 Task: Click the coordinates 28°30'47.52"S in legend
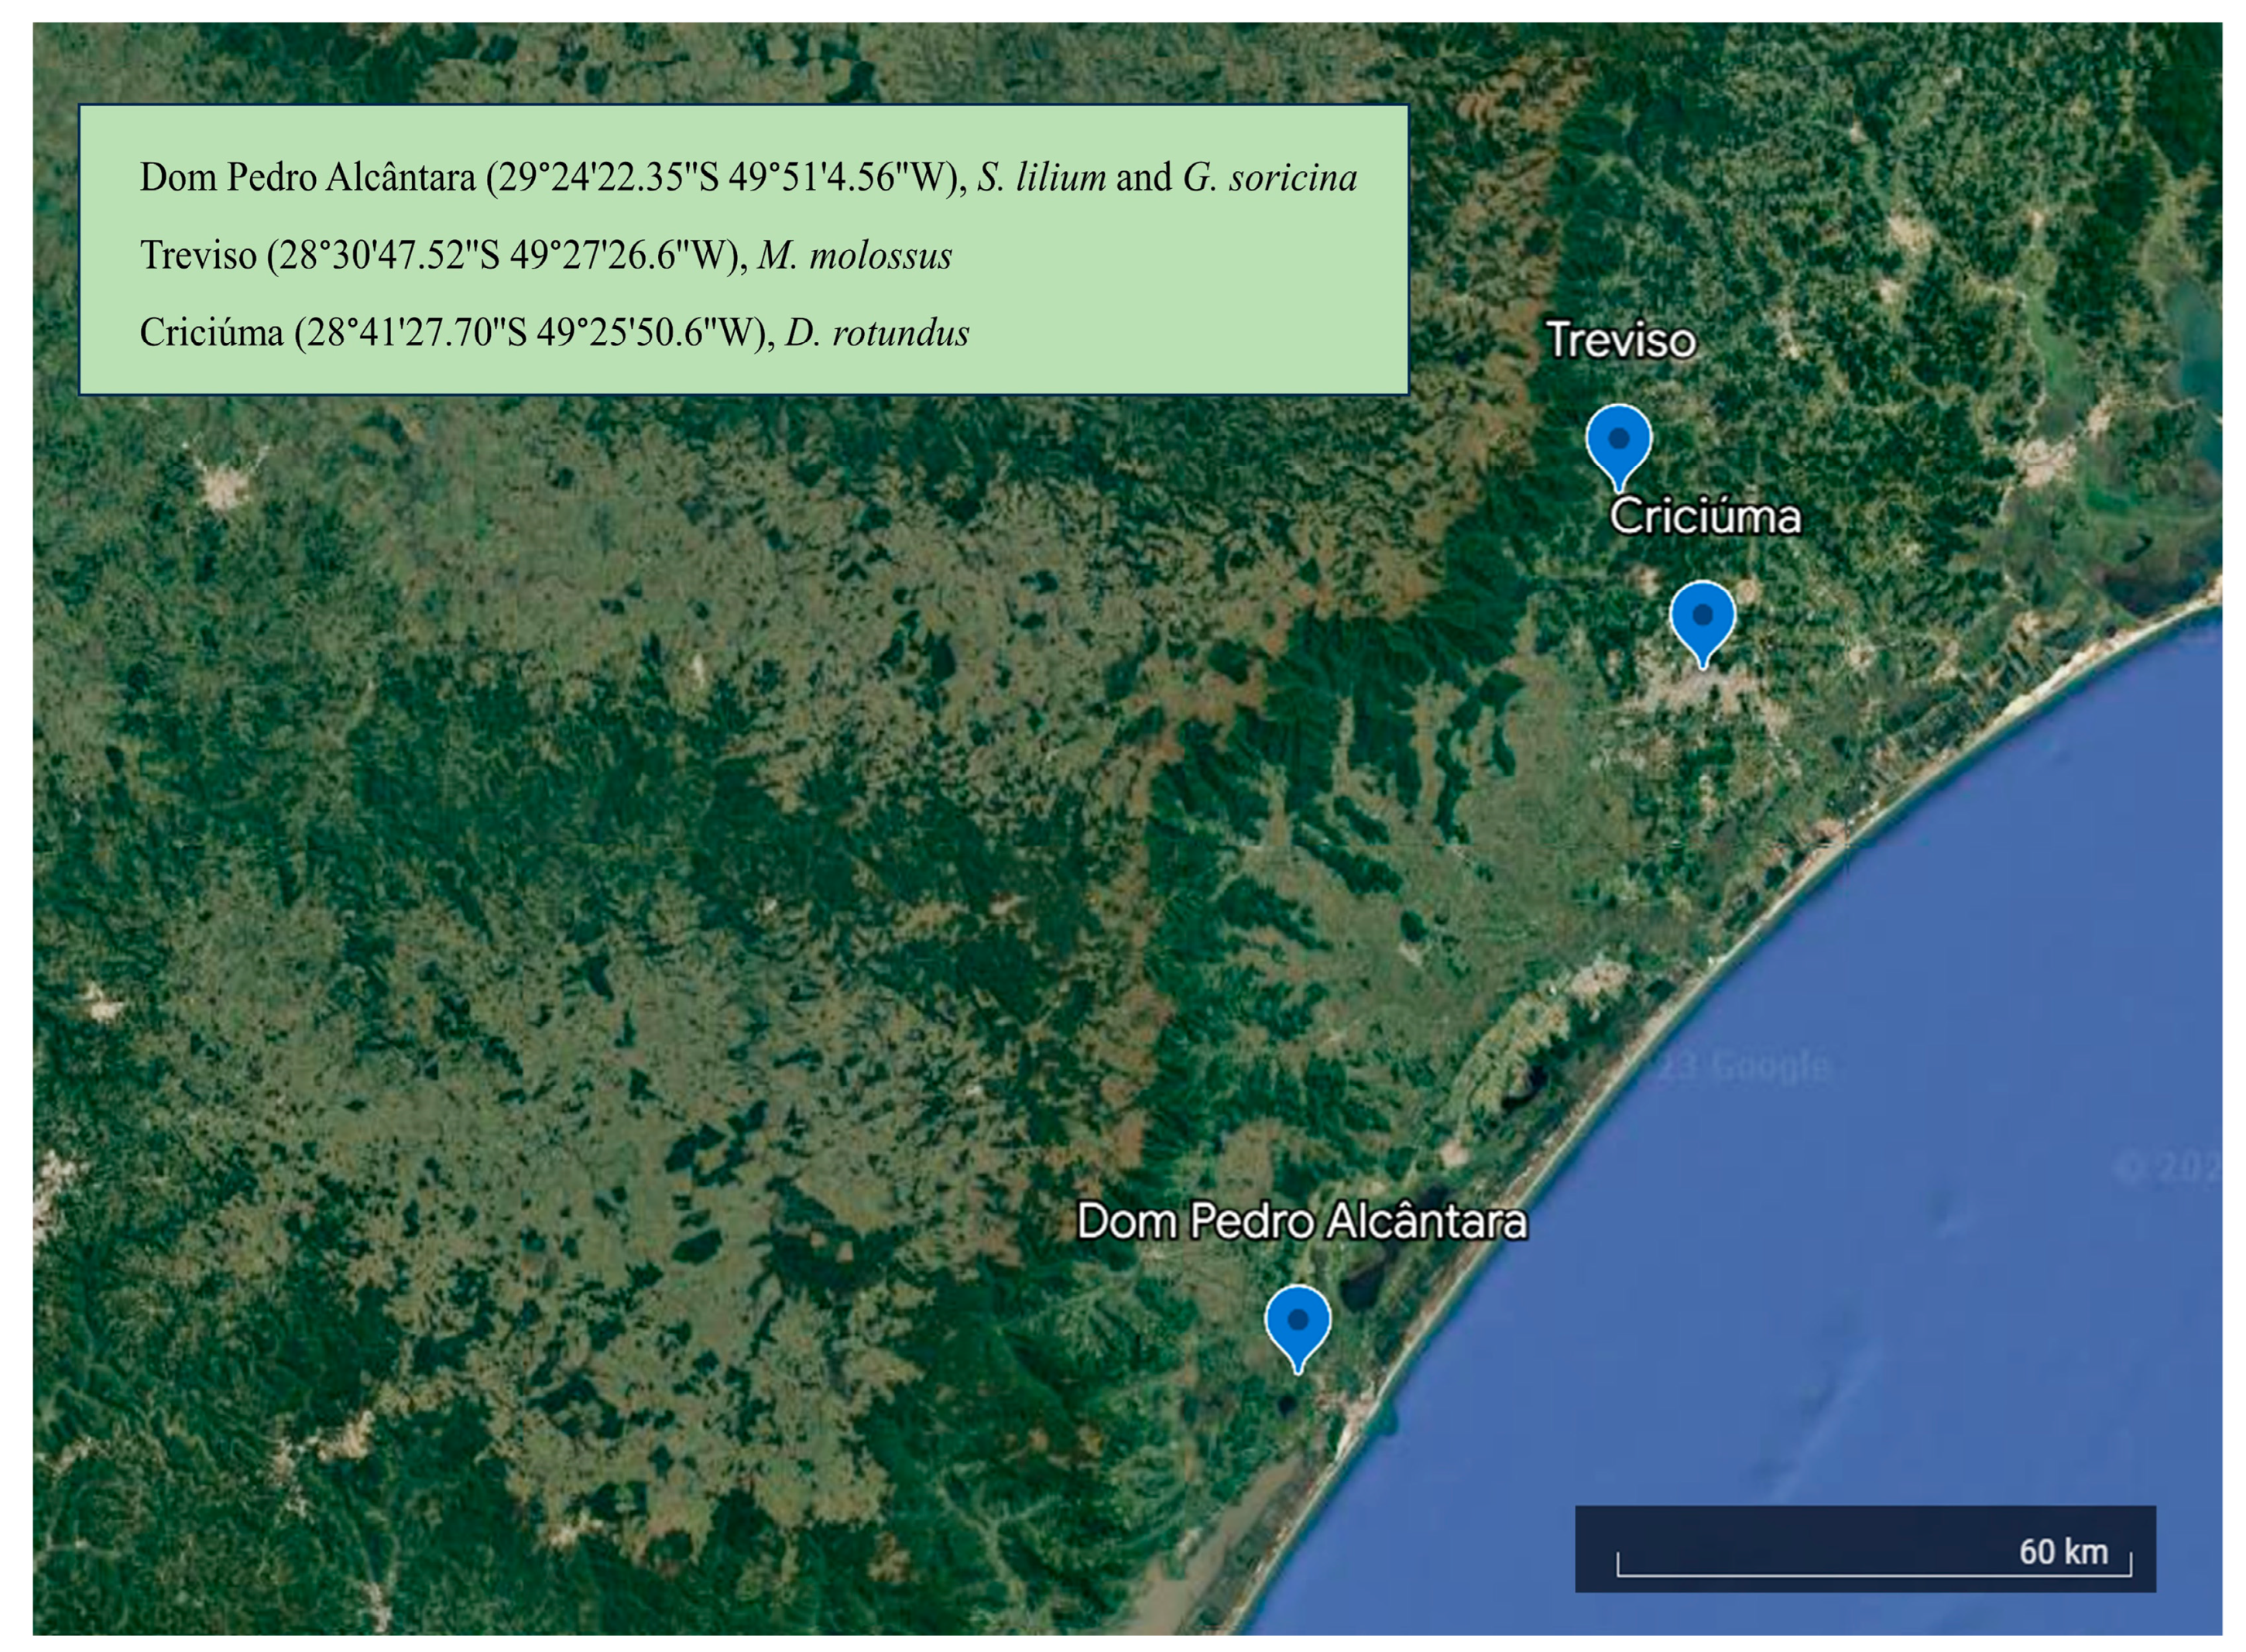389,256
